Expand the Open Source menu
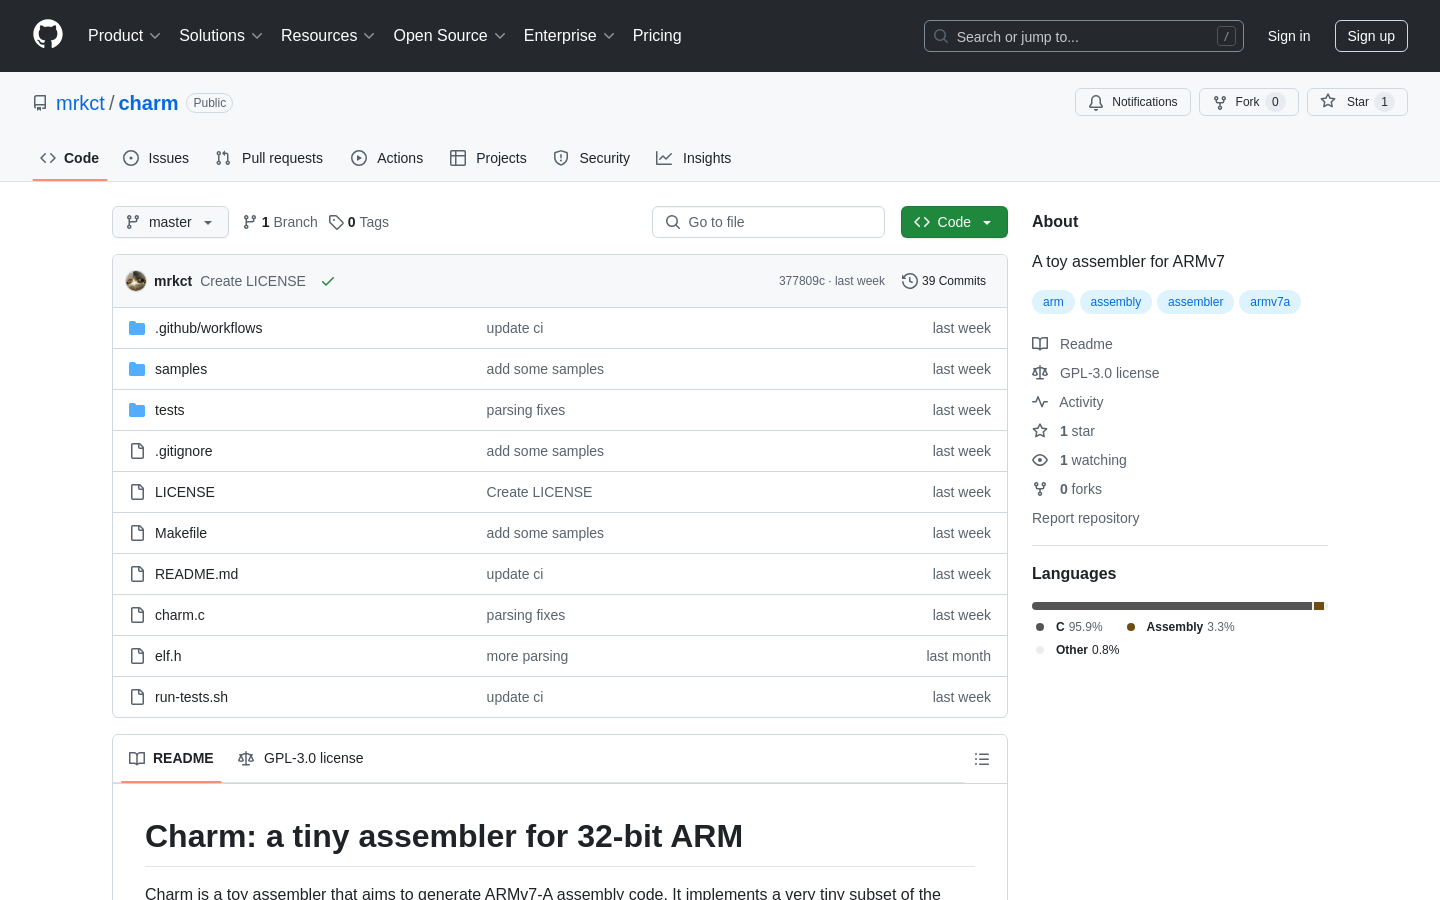Image resolution: width=1440 pixels, height=900 pixels. [x=450, y=35]
